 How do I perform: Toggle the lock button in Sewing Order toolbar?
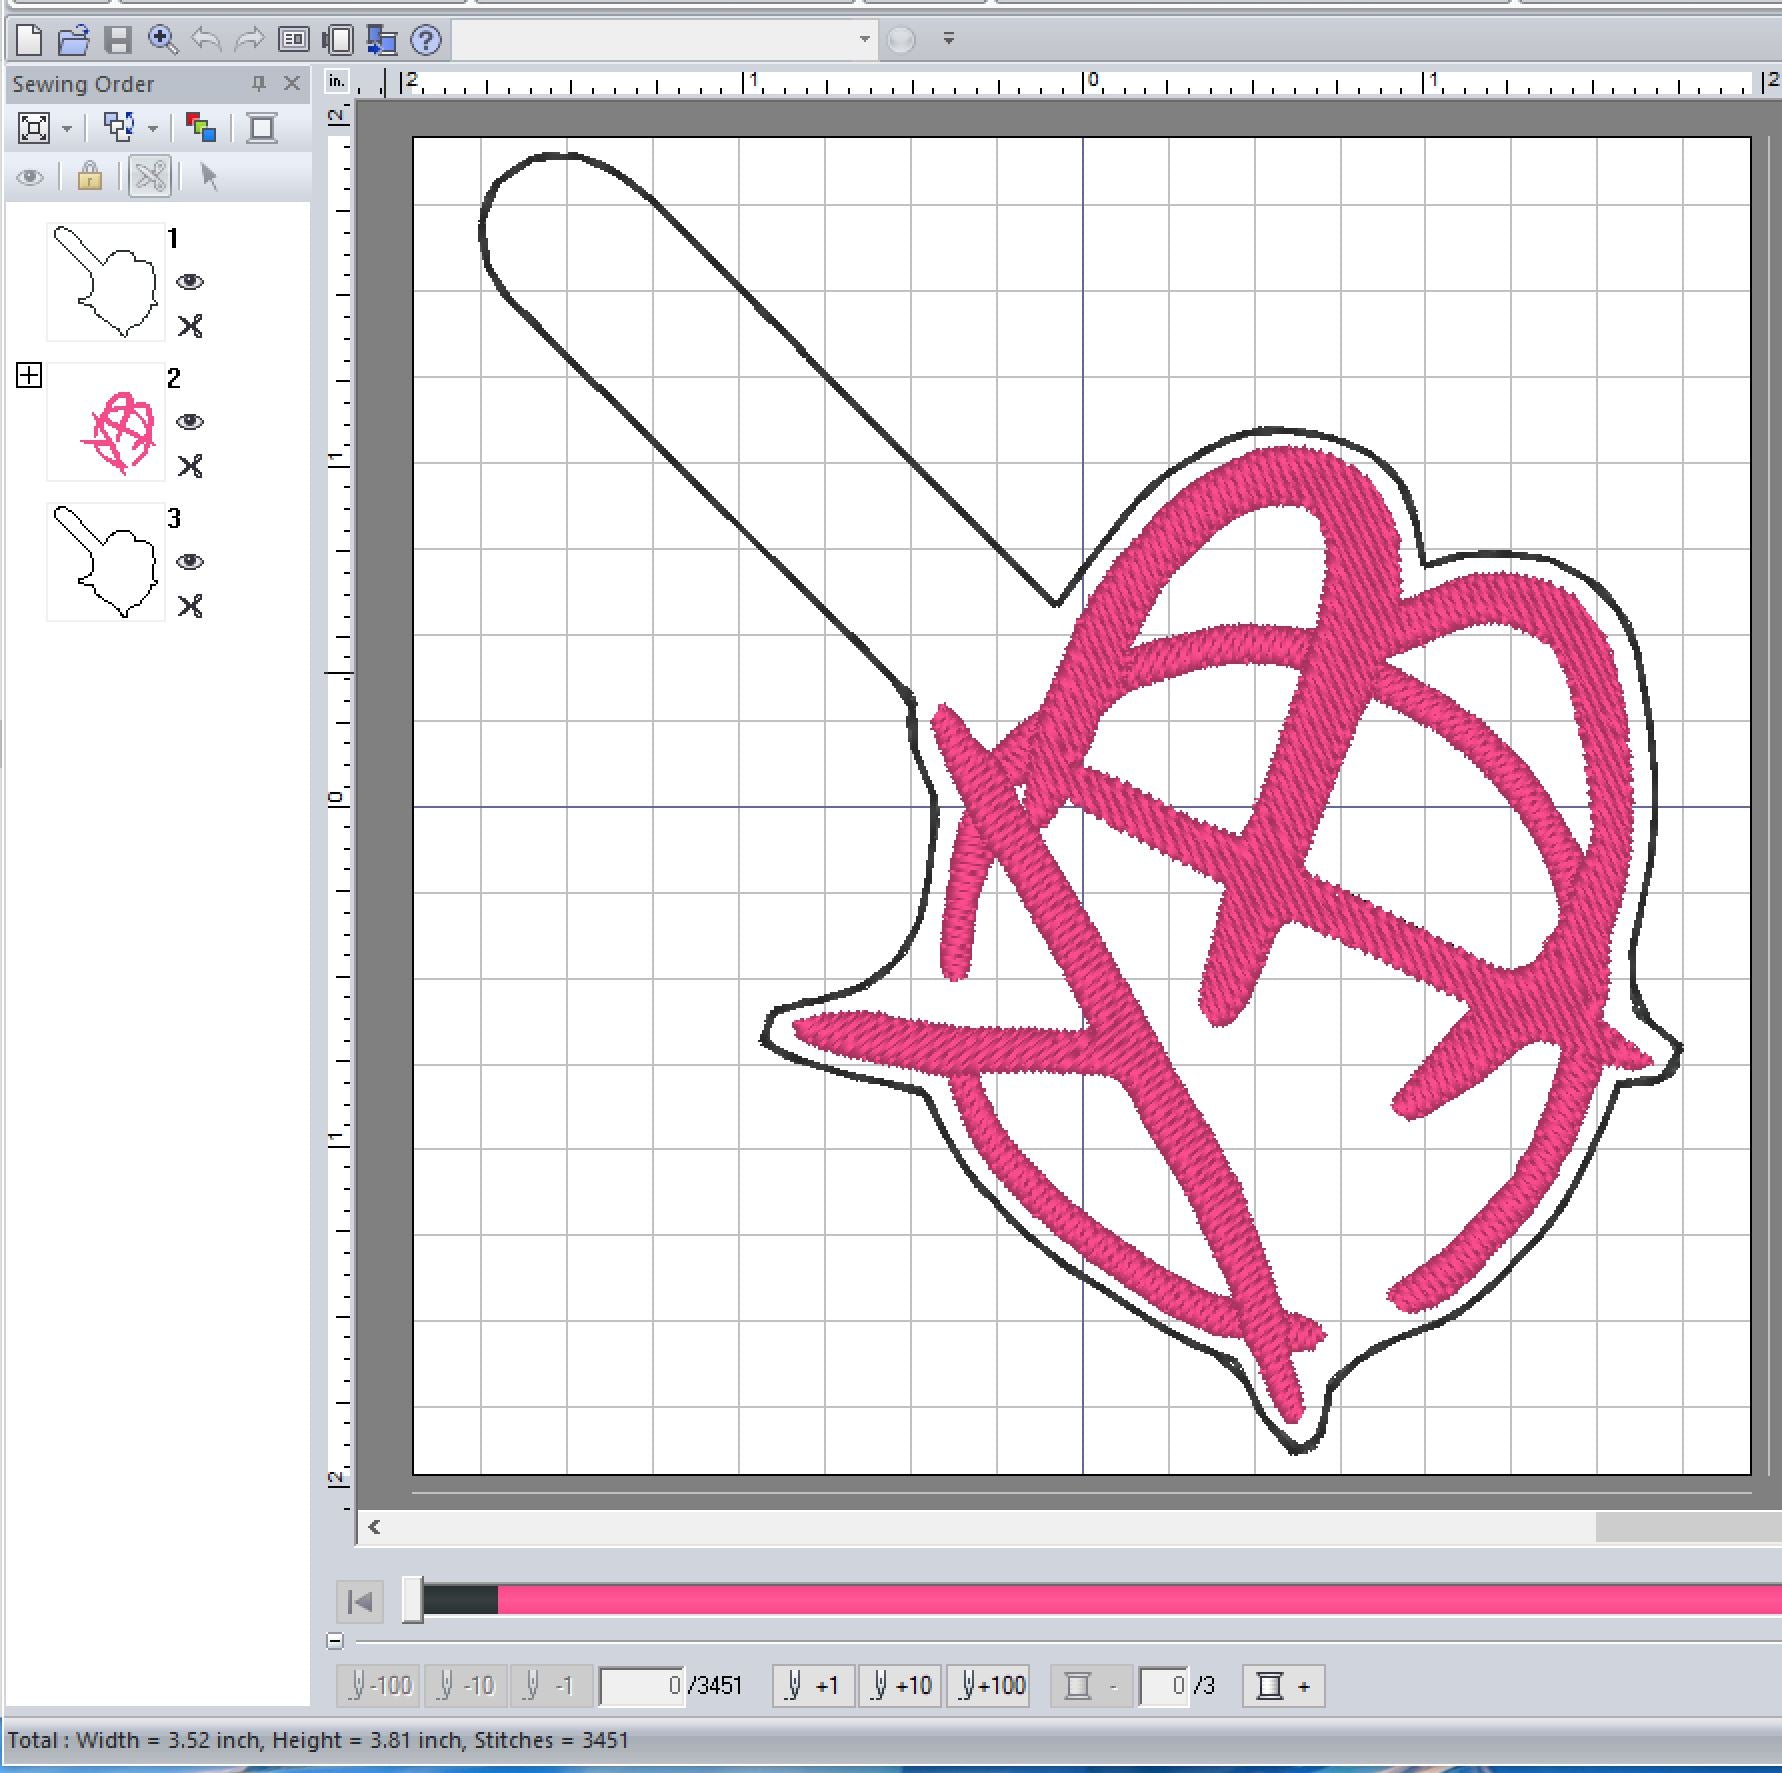click(x=90, y=176)
